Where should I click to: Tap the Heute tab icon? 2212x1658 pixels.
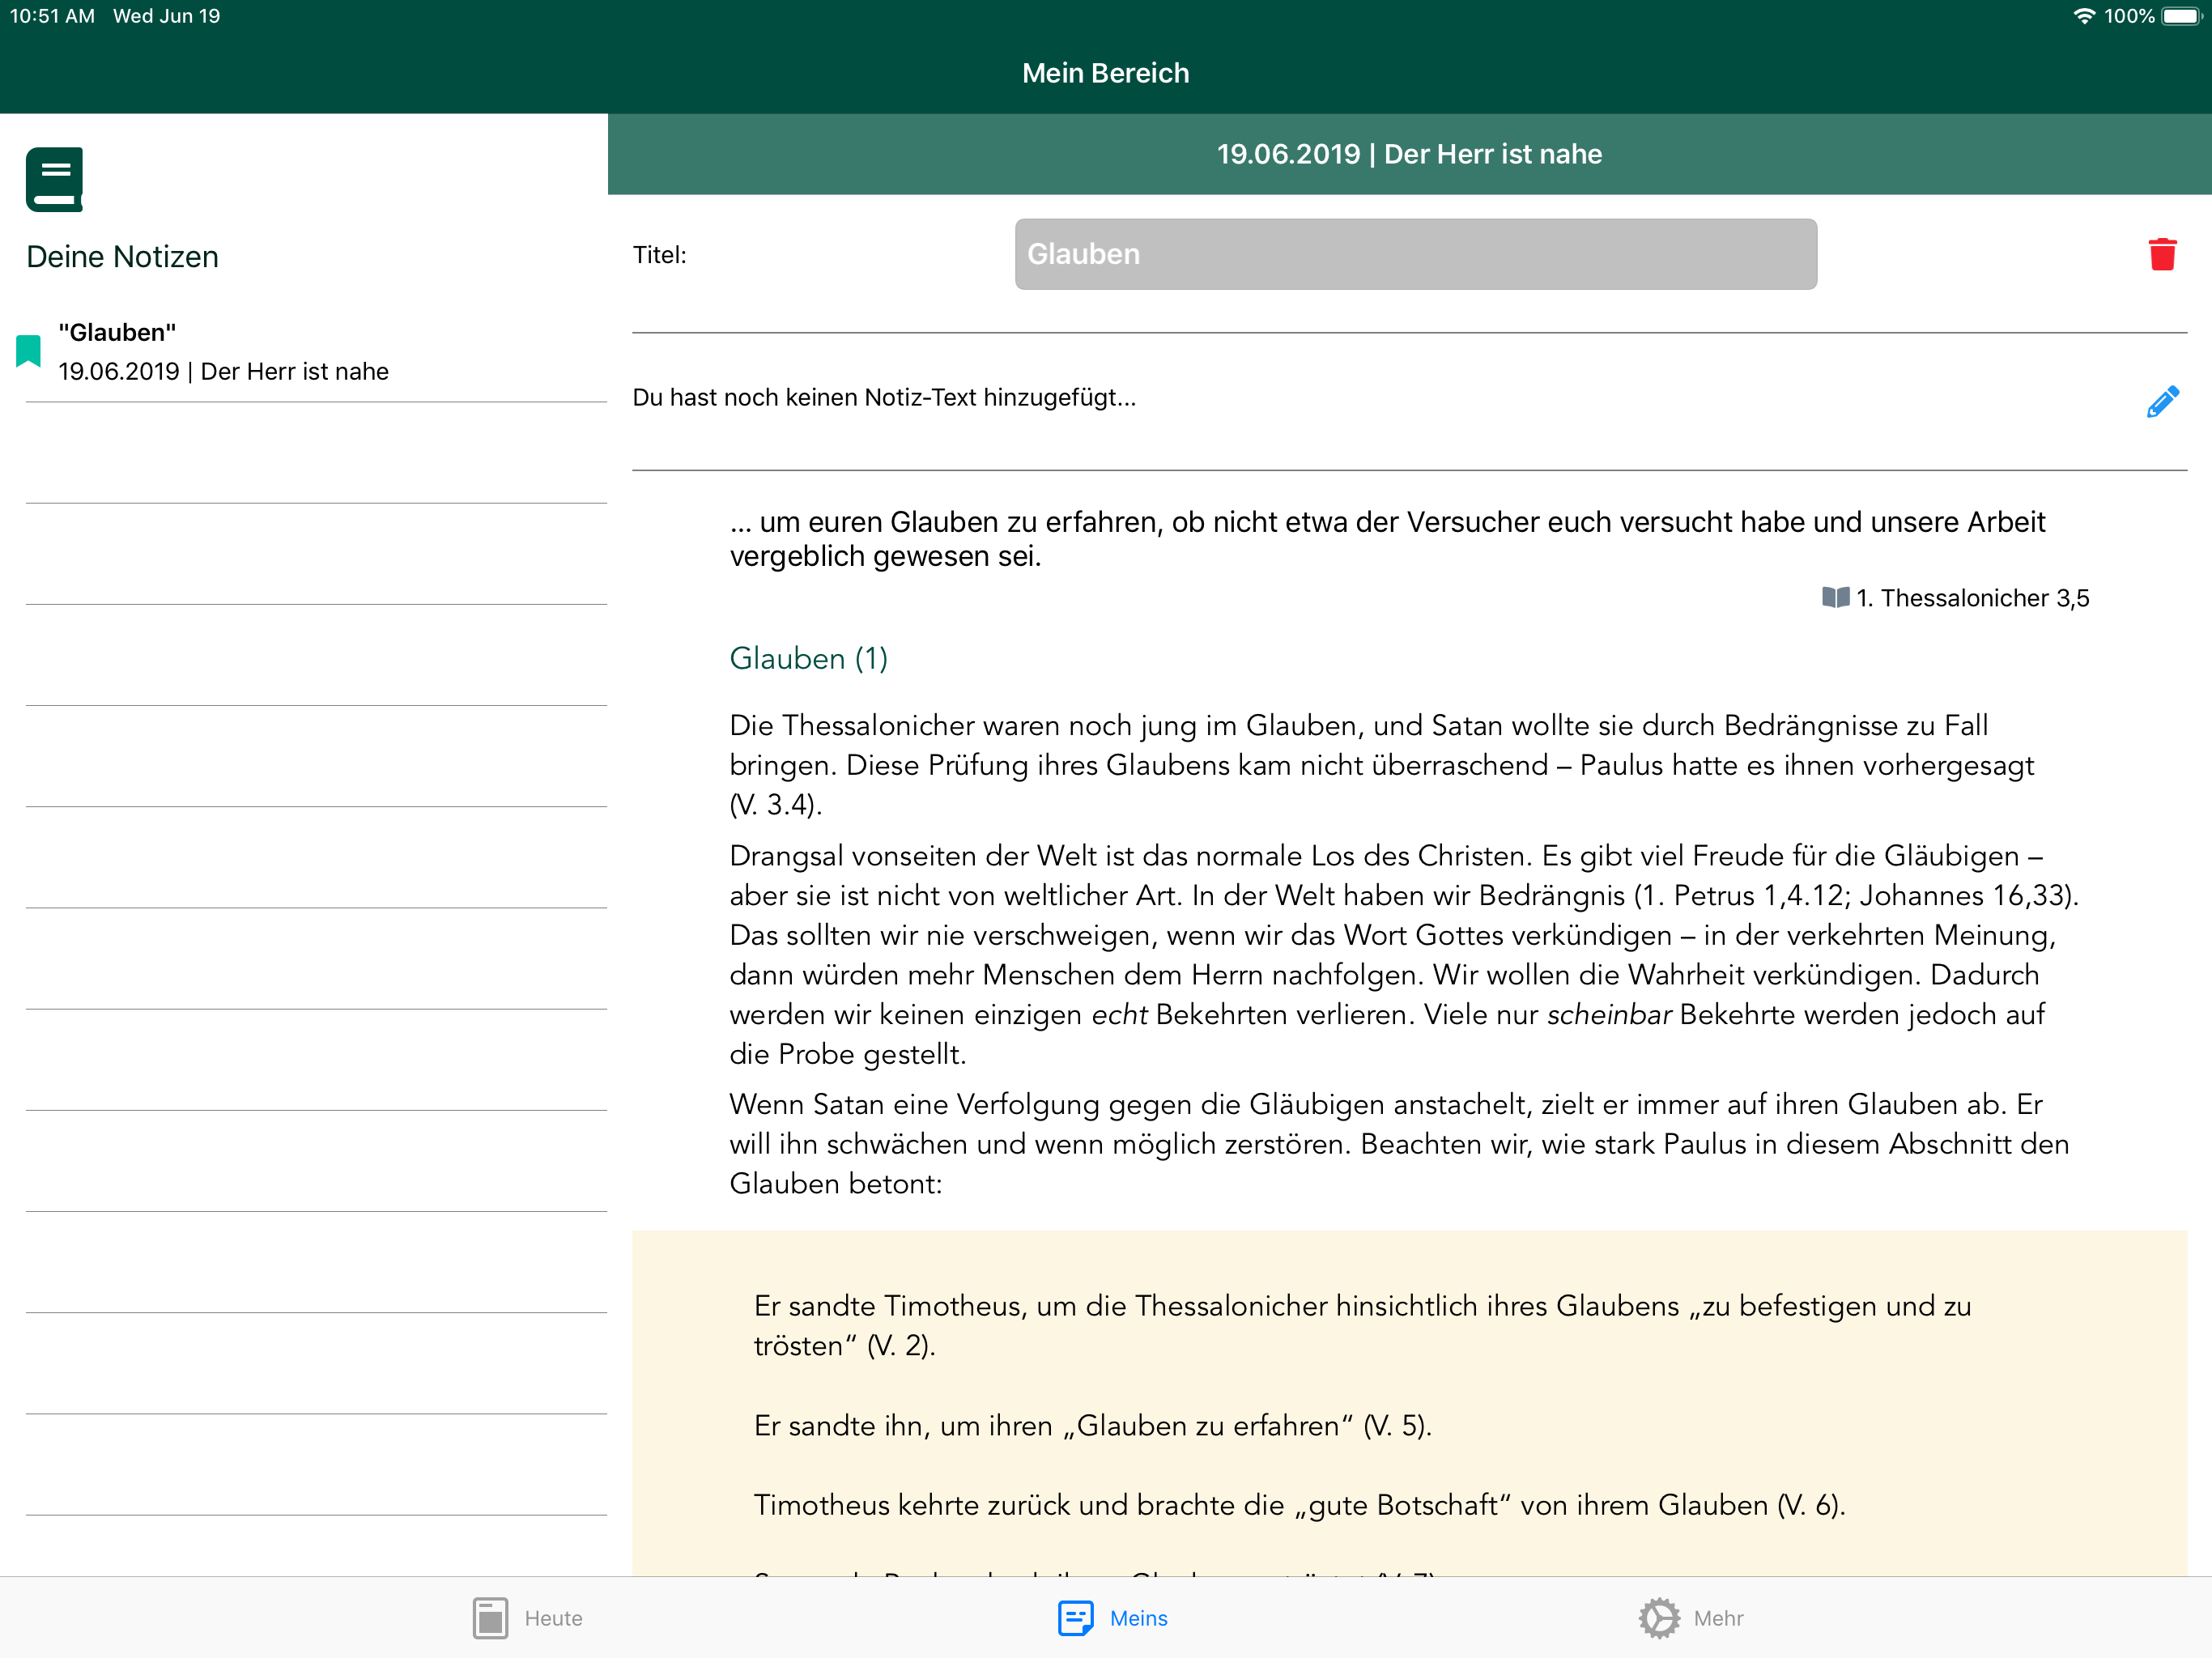tap(490, 1617)
